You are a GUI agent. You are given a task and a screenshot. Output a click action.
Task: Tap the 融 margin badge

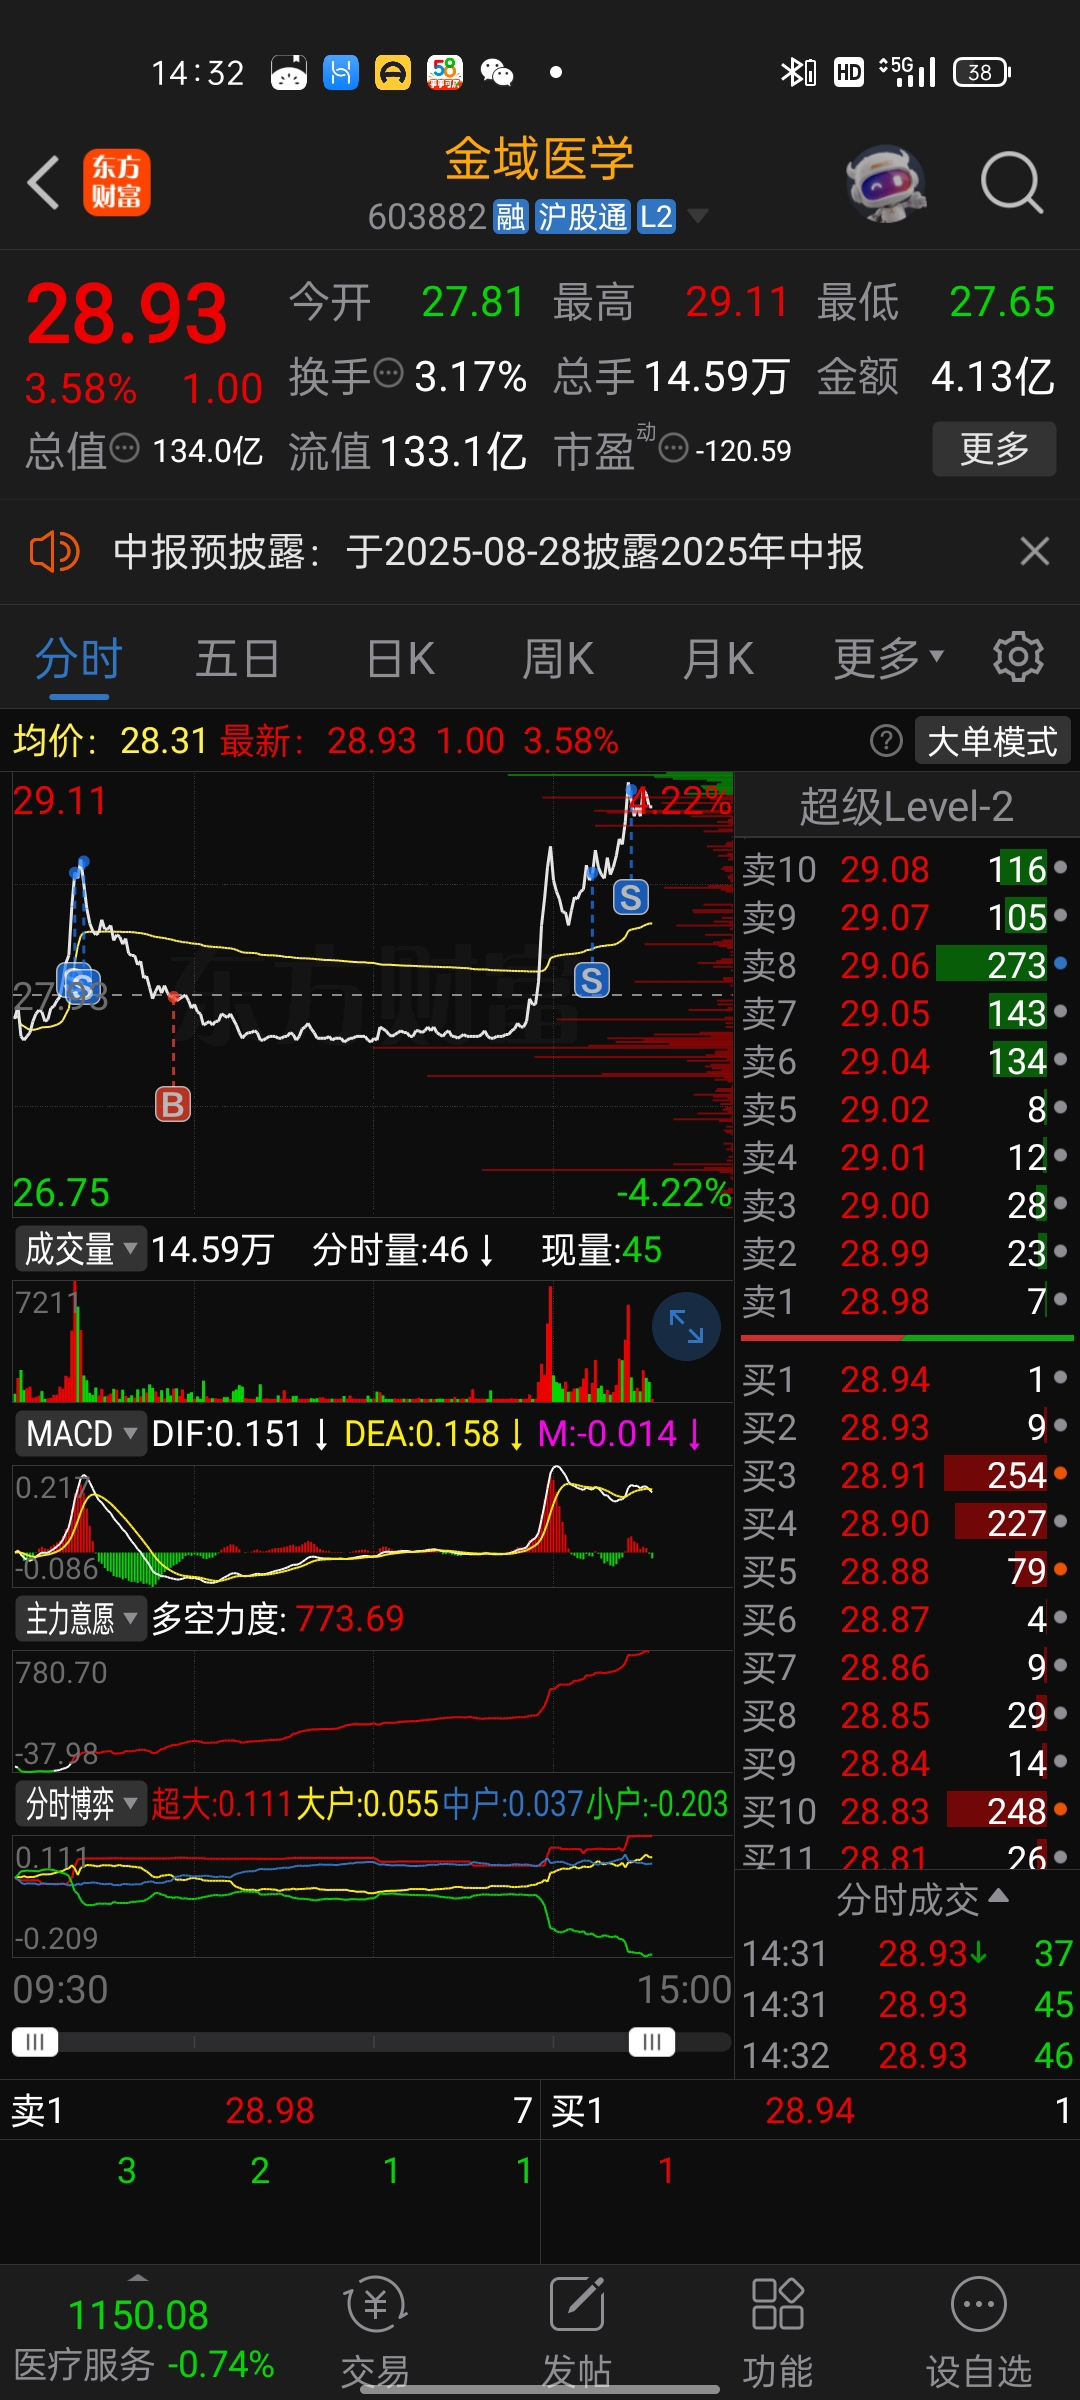(x=510, y=217)
